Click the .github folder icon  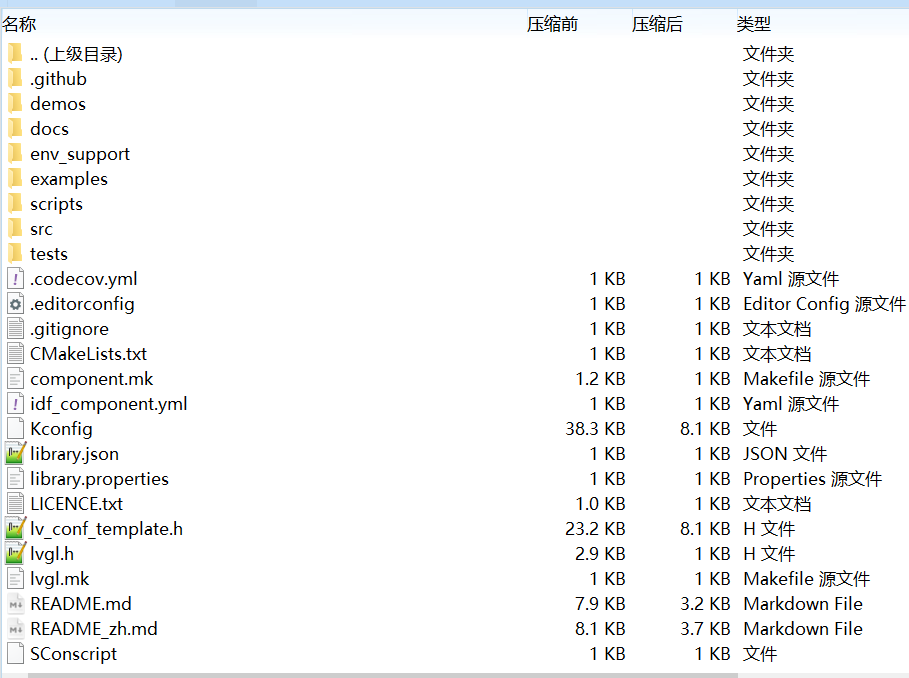click(x=14, y=79)
